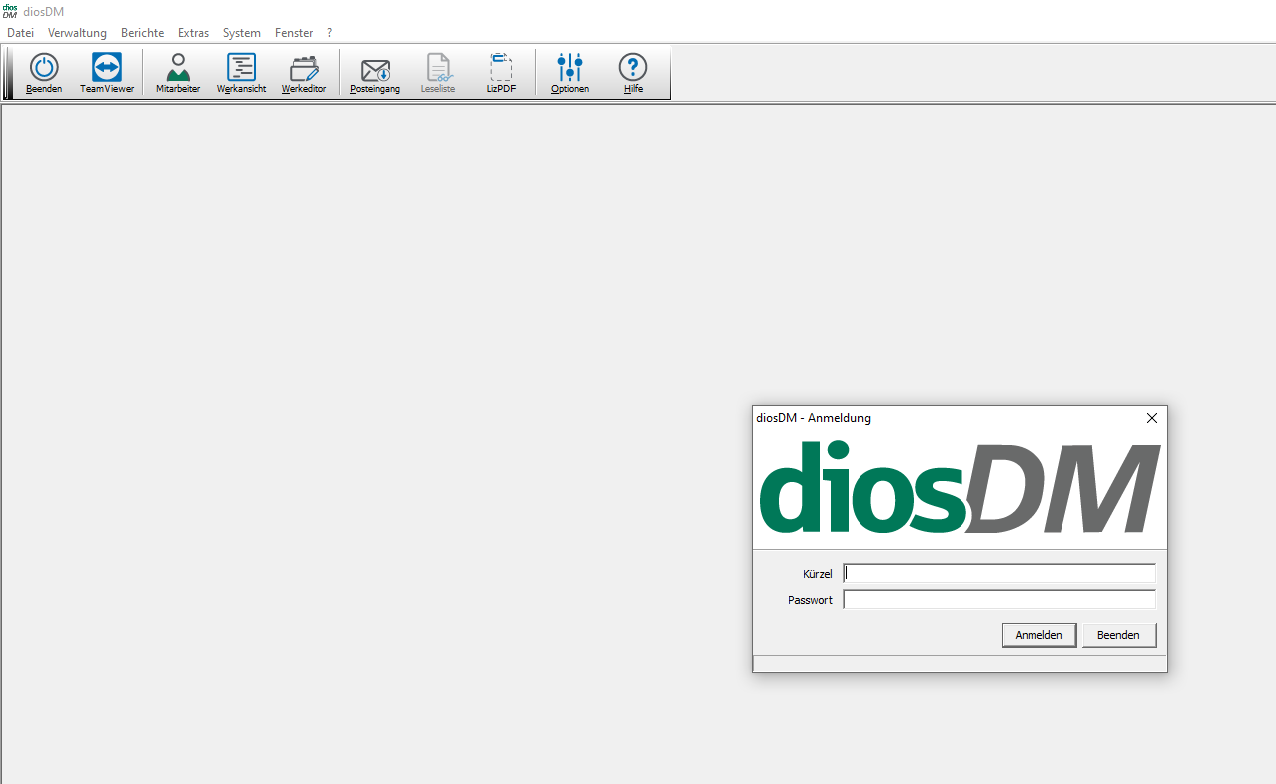The width and height of the screenshot is (1276, 784).
Task: Launch TeamViewer from the toolbar
Action: tap(107, 69)
